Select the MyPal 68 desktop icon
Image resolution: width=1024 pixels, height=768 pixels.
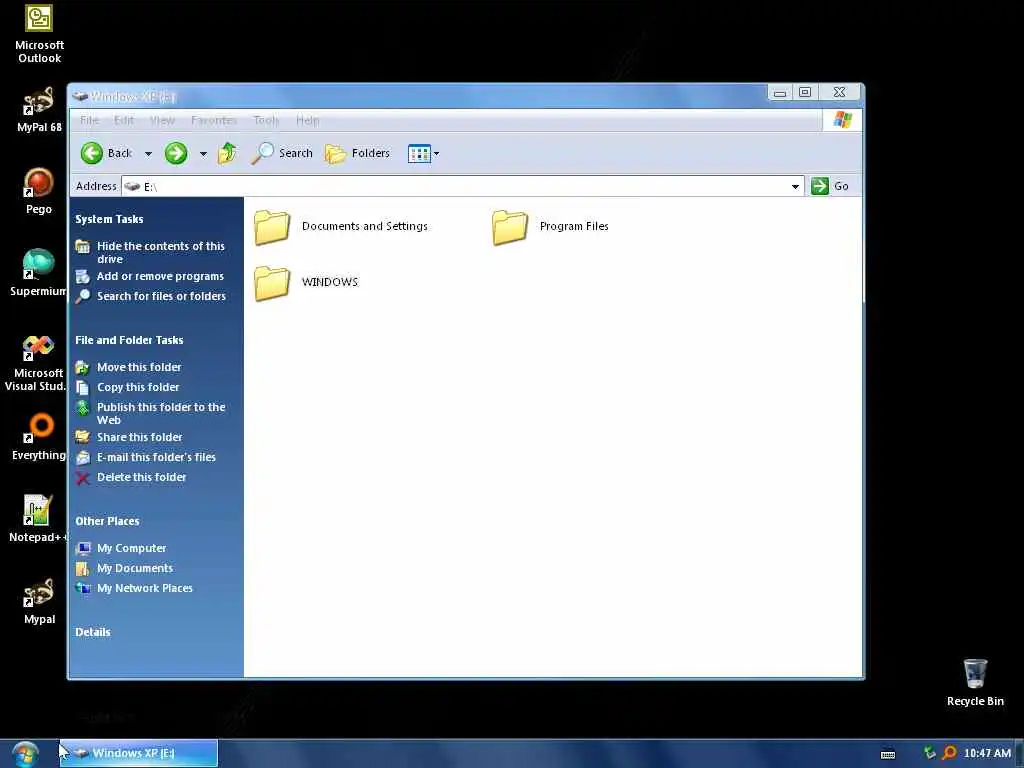(x=39, y=110)
